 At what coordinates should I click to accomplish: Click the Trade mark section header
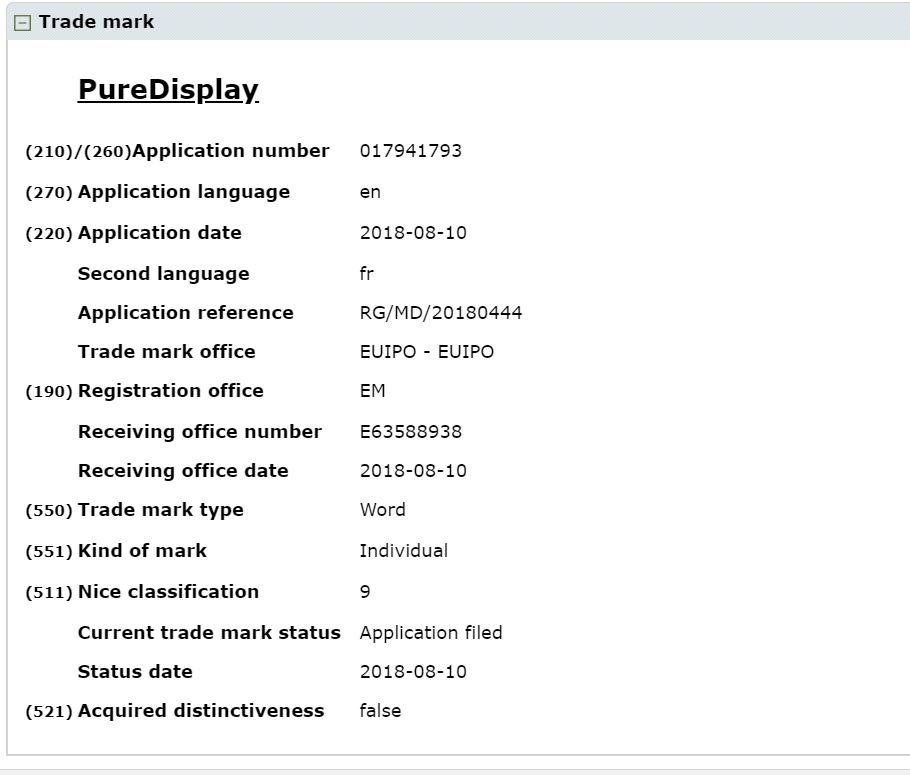97,20
